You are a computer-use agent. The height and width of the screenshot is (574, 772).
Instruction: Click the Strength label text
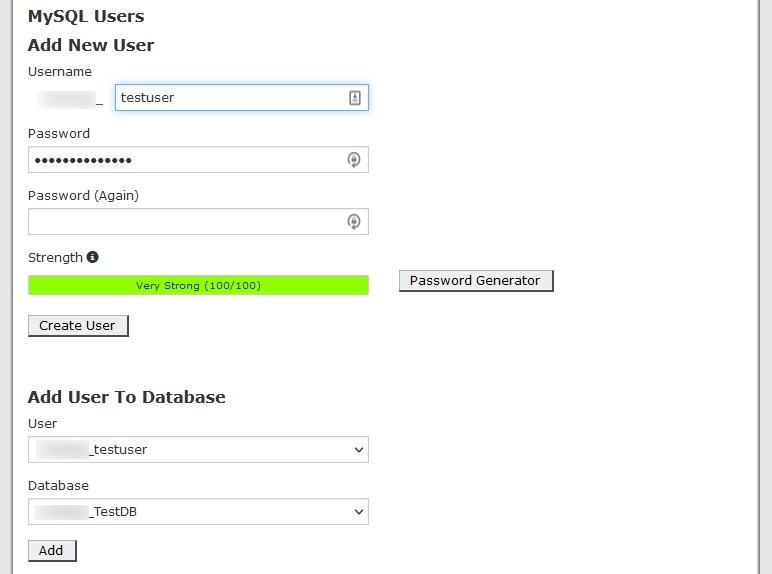click(x=55, y=257)
